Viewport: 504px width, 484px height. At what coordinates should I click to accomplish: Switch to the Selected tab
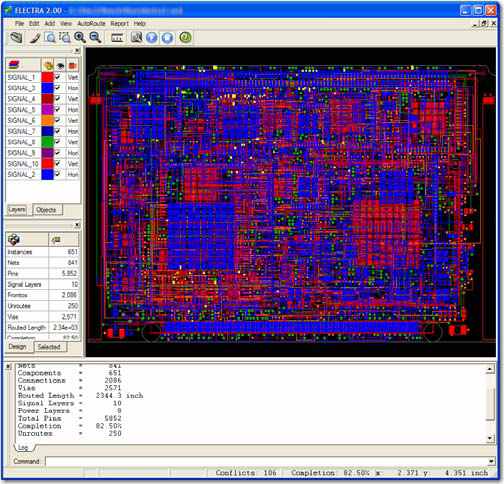pos(49,347)
